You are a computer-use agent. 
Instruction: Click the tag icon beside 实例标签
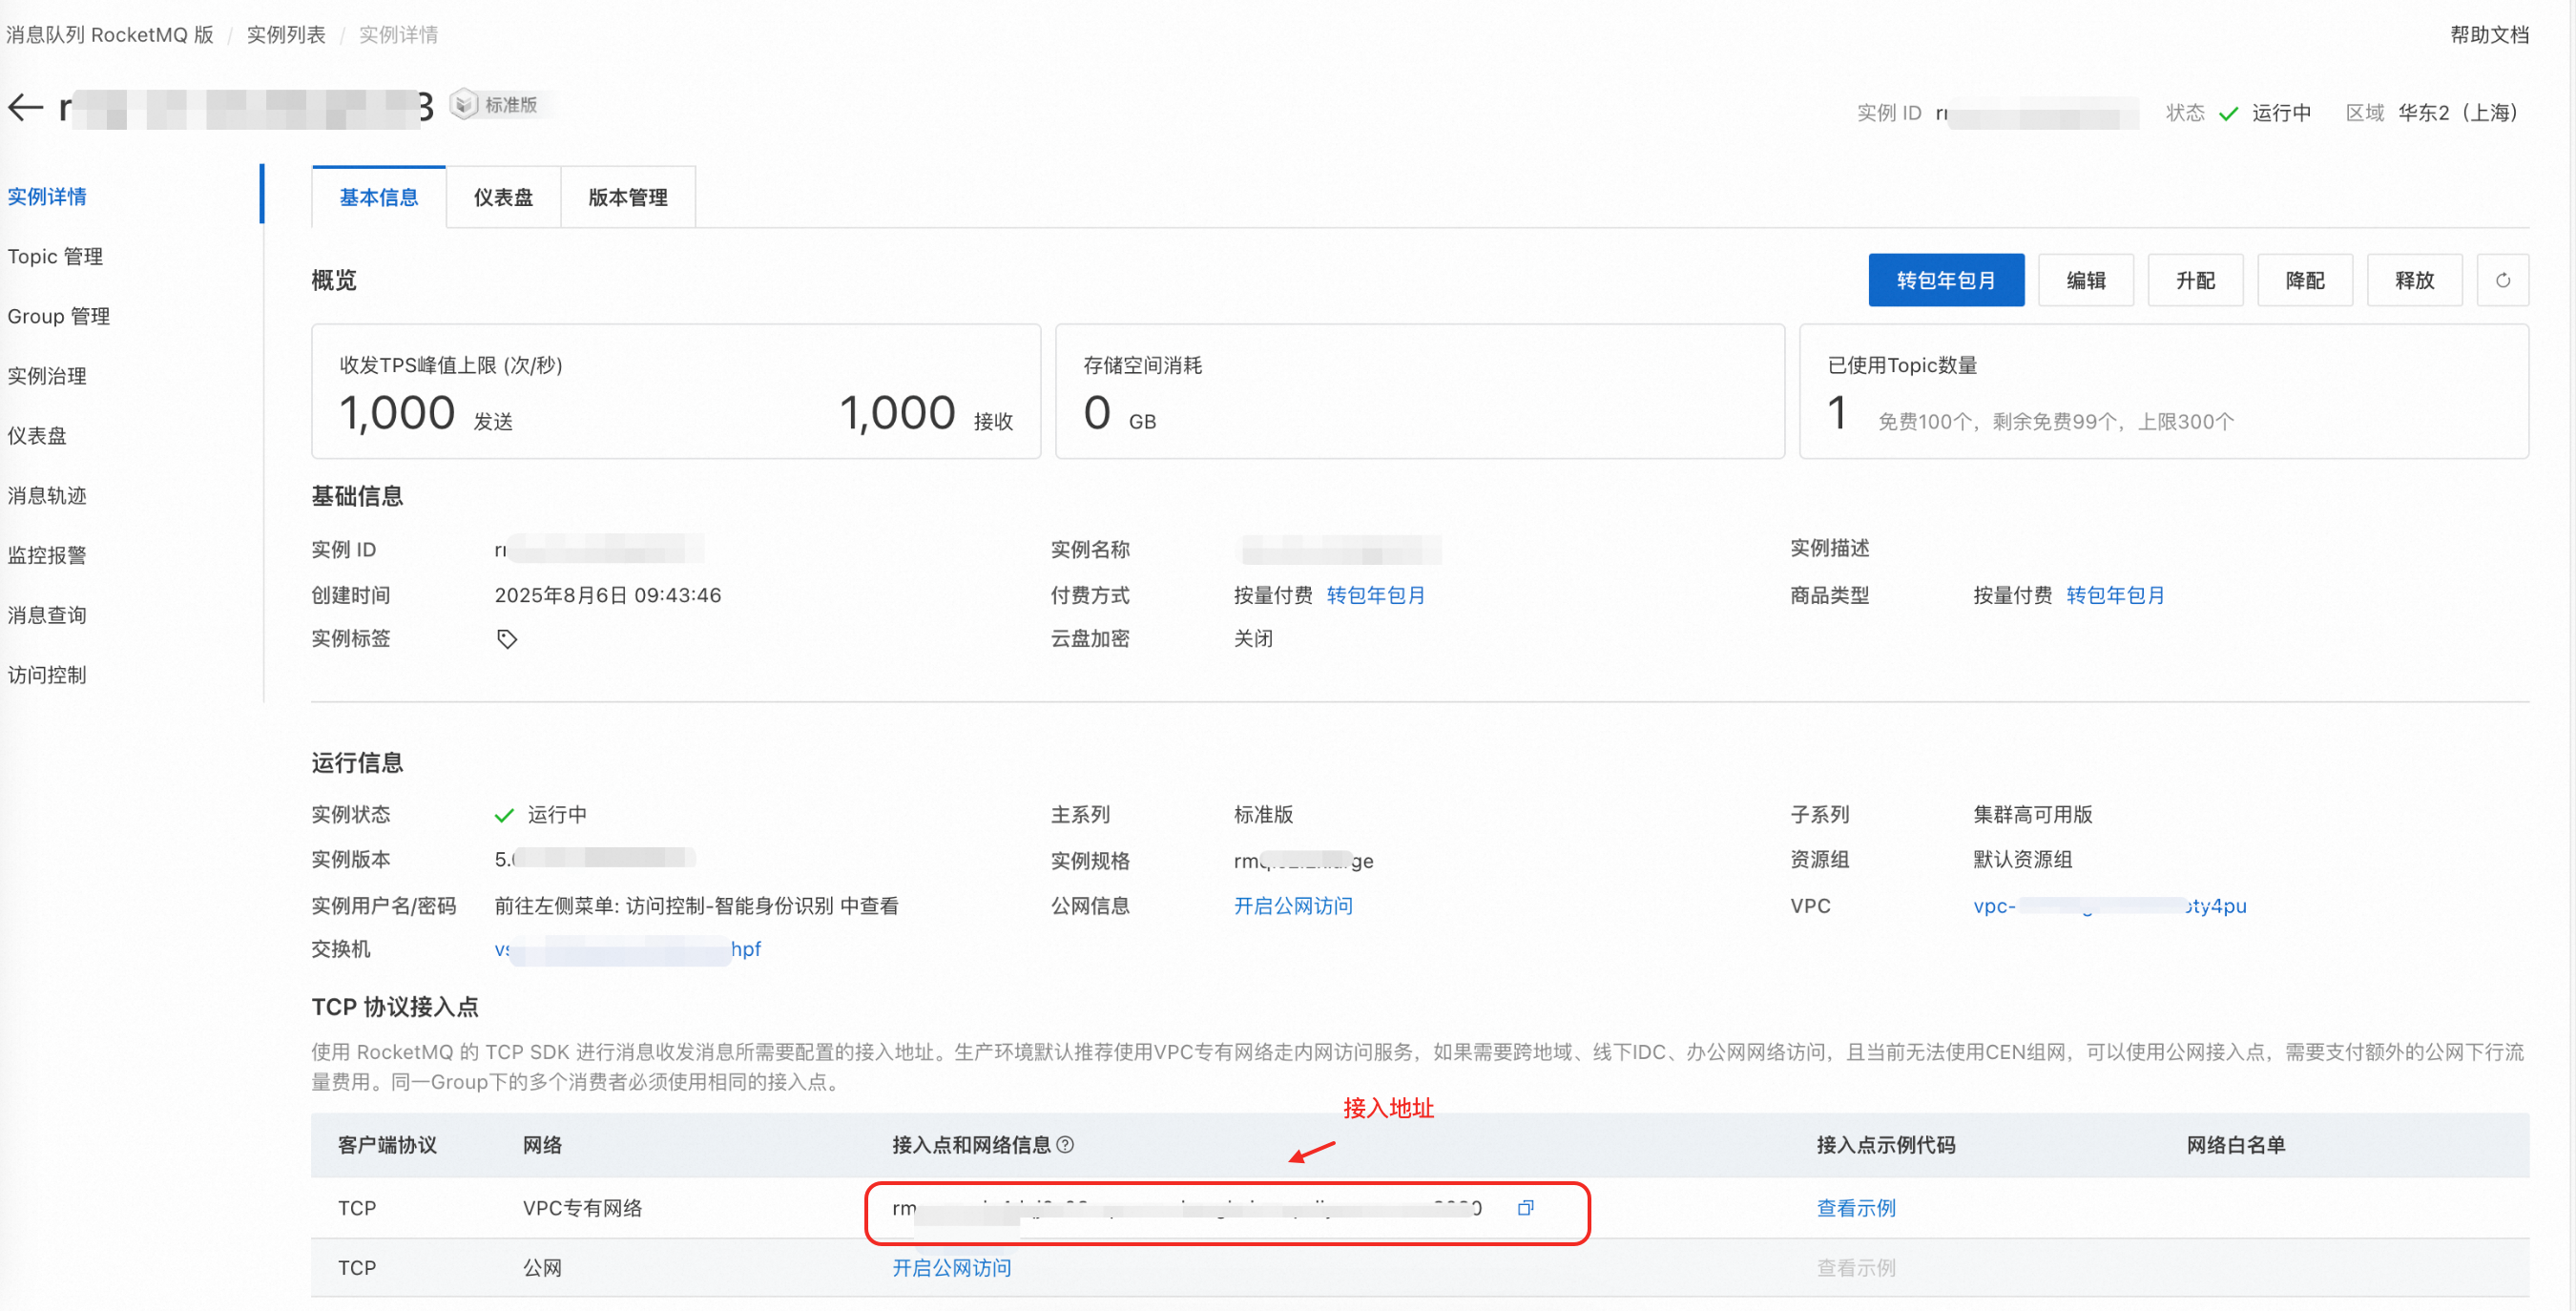[507, 639]
